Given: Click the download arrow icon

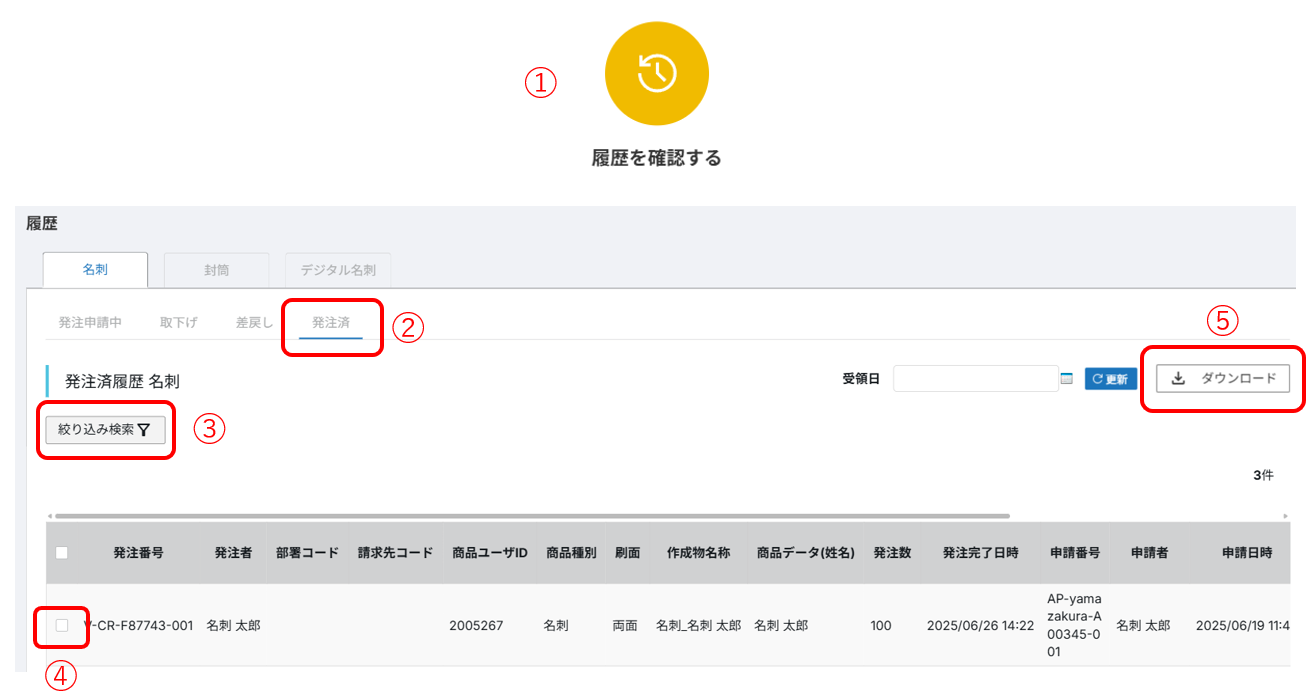Looking at the screenshot, I should click(x=1178, y=378).
